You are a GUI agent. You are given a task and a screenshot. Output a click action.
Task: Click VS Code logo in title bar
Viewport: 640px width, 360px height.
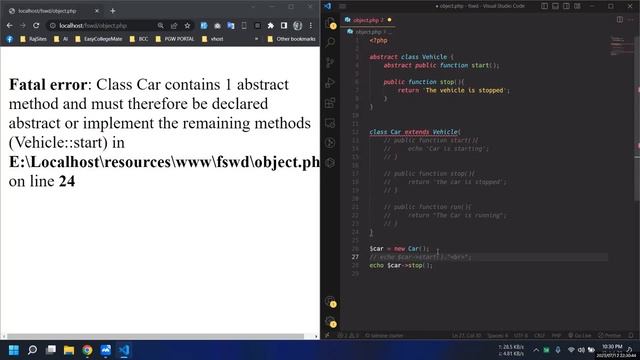pyautogui.click(x=328, y=6)
